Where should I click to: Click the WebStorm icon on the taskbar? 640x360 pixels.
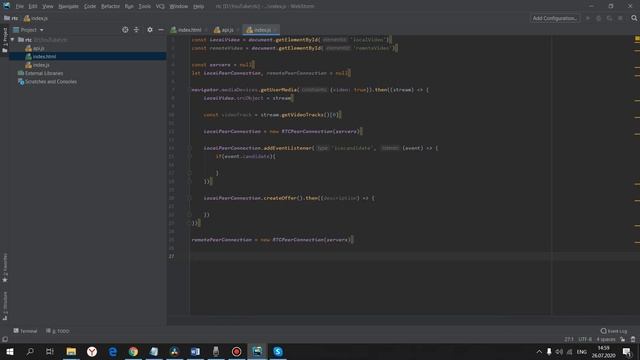tap(257, 351)
